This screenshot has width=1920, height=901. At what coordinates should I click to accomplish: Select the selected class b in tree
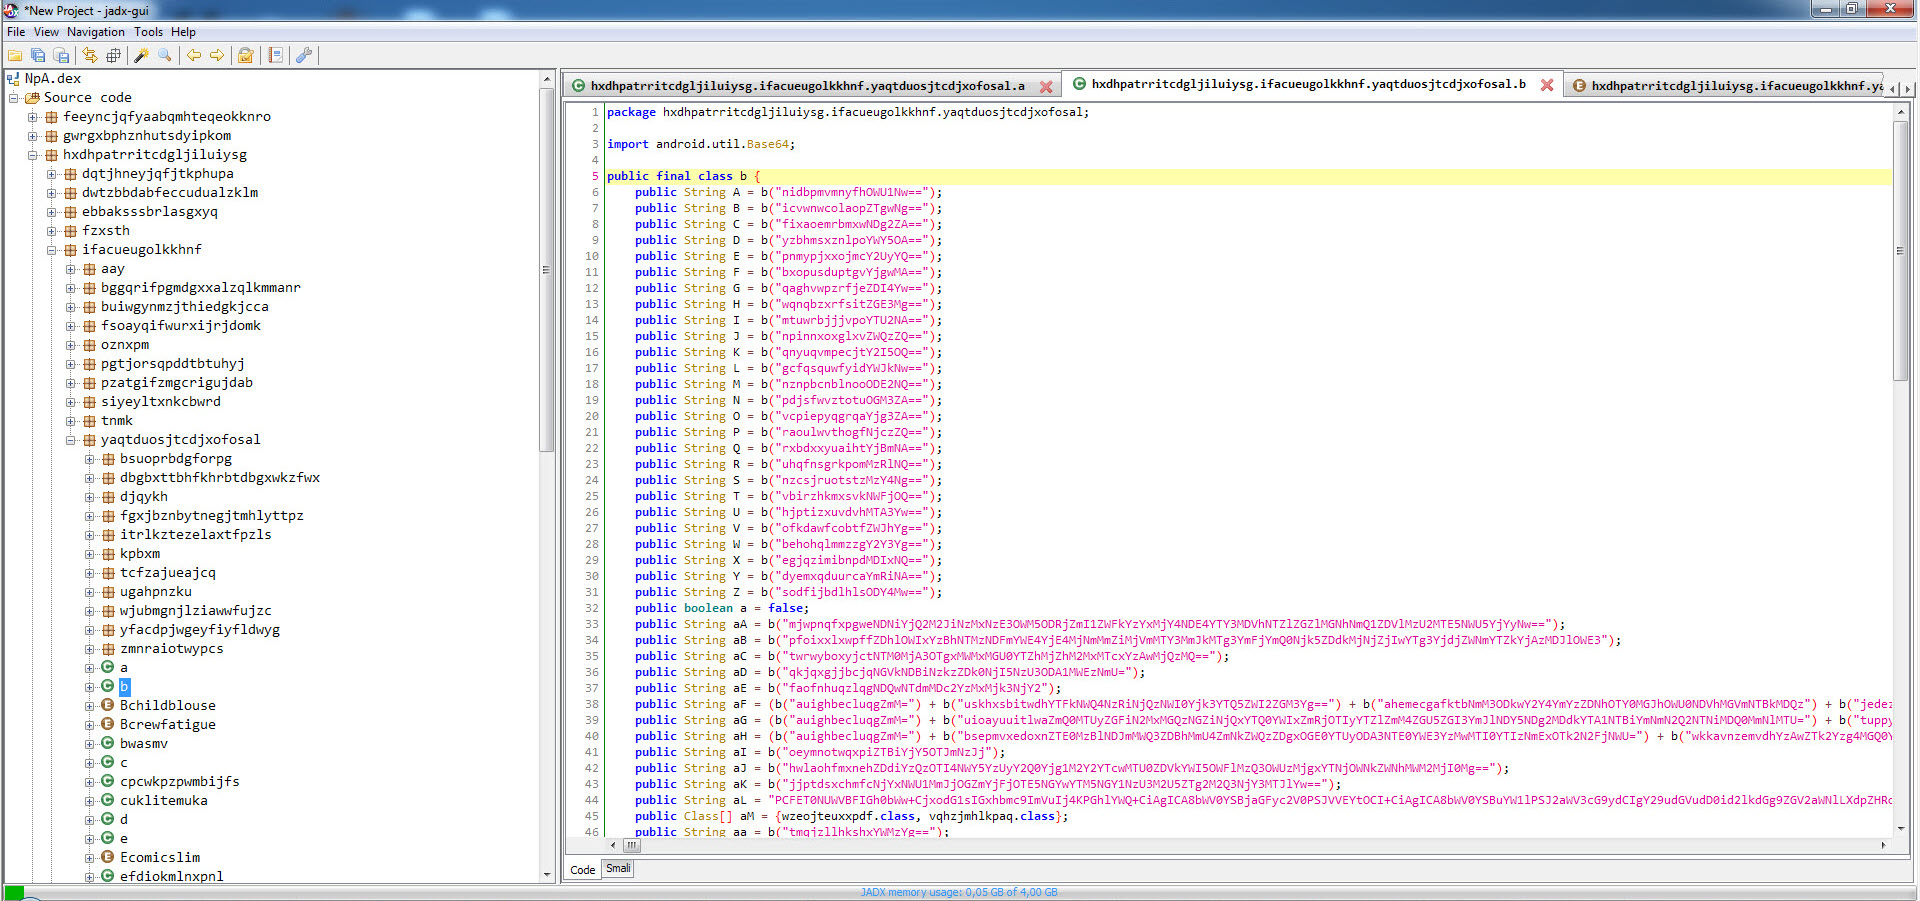[x=124, y=687]
